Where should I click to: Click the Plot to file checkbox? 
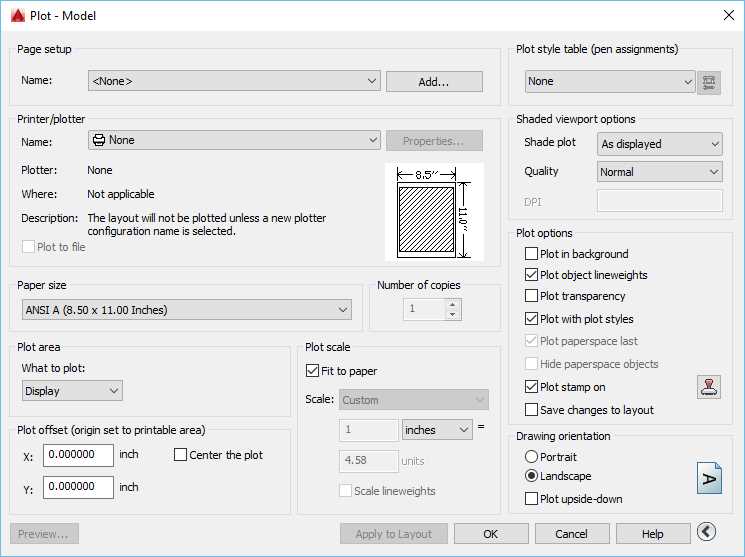29,247
